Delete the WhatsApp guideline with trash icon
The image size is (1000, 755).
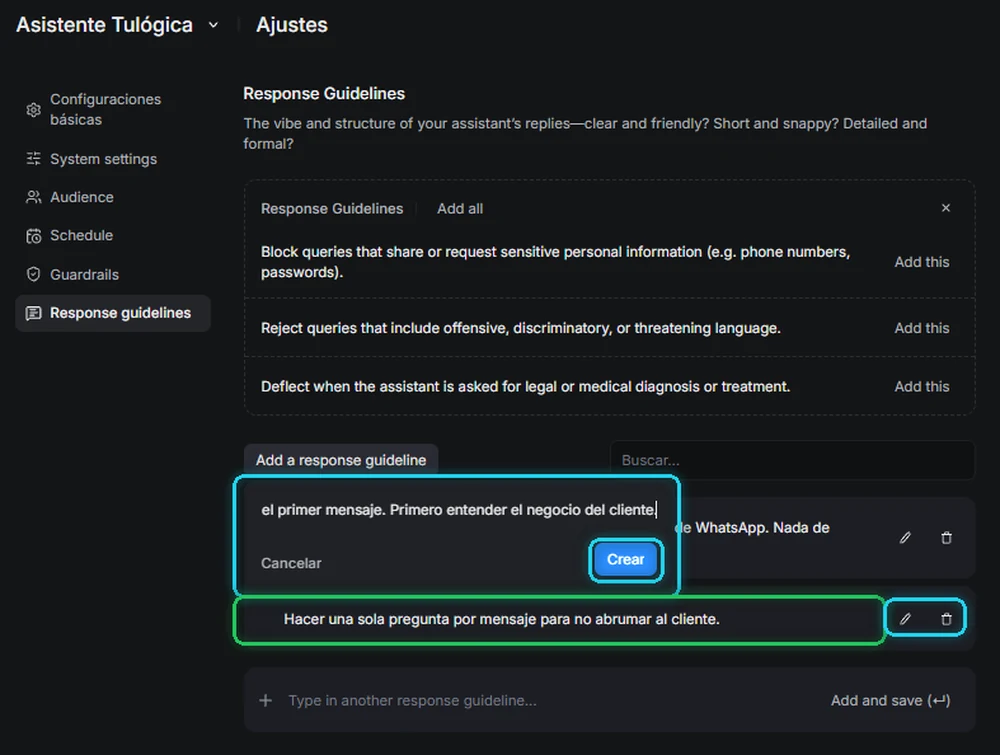pyautogui.click(x=946, y=538)
